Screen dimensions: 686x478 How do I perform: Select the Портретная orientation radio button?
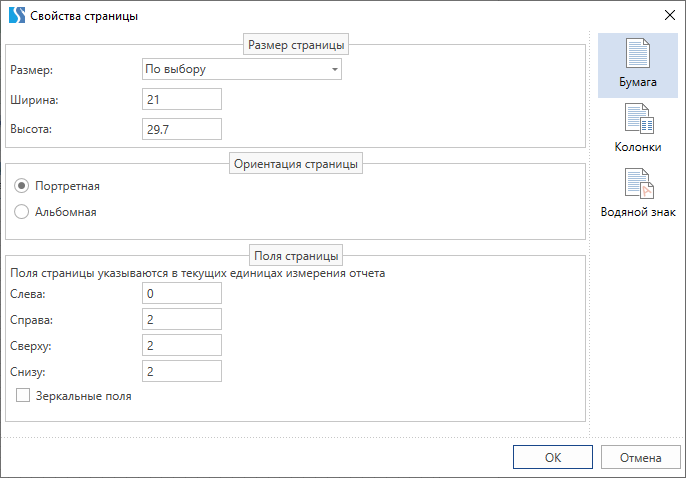[22, 186]
